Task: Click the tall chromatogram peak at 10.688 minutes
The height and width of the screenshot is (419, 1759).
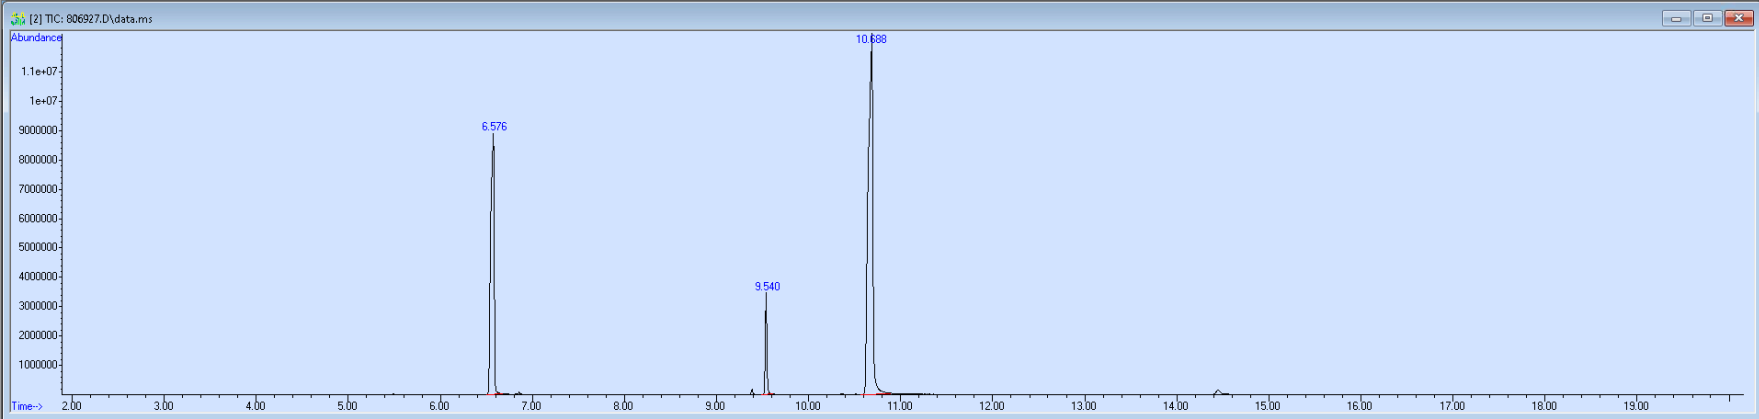Action: point(871,220)
